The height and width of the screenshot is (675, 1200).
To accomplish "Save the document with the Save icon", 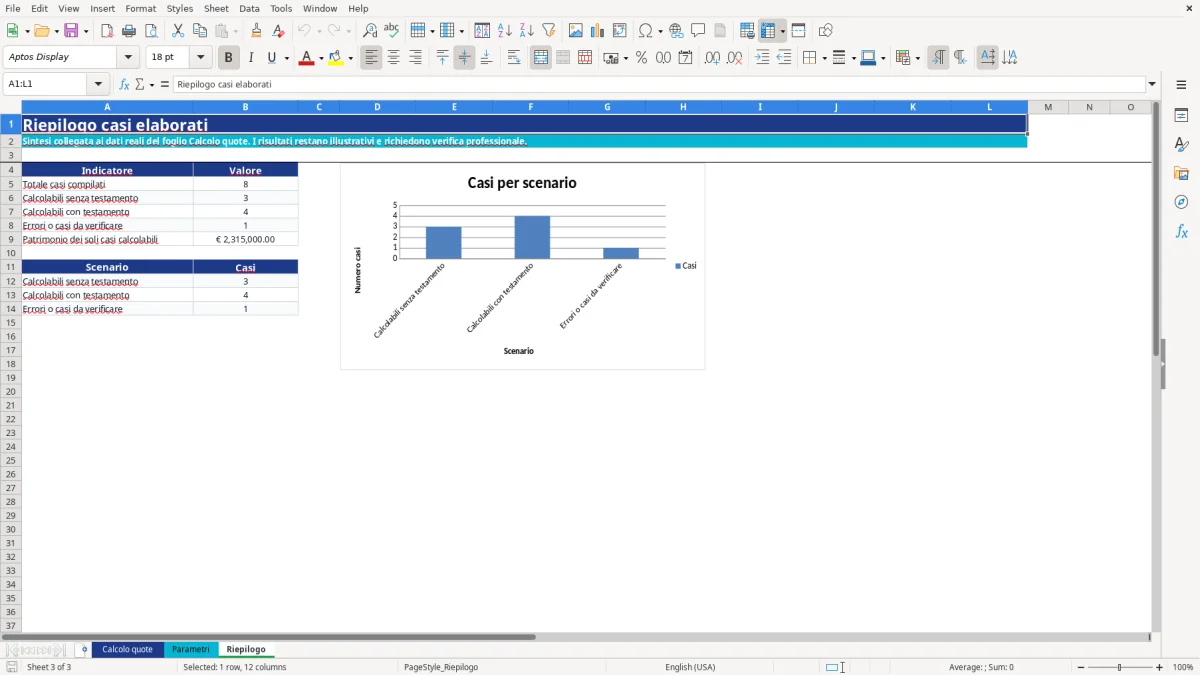I will [71, 31].
